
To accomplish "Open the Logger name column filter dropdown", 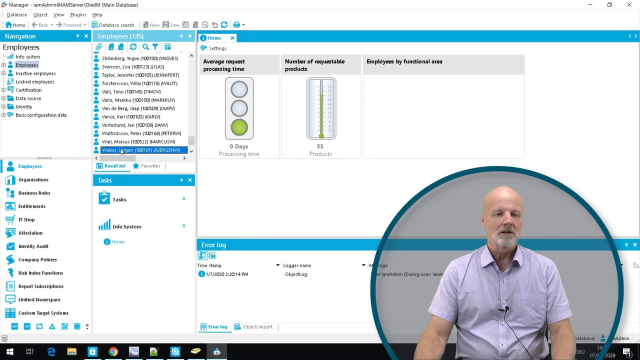I will point(363,265).
